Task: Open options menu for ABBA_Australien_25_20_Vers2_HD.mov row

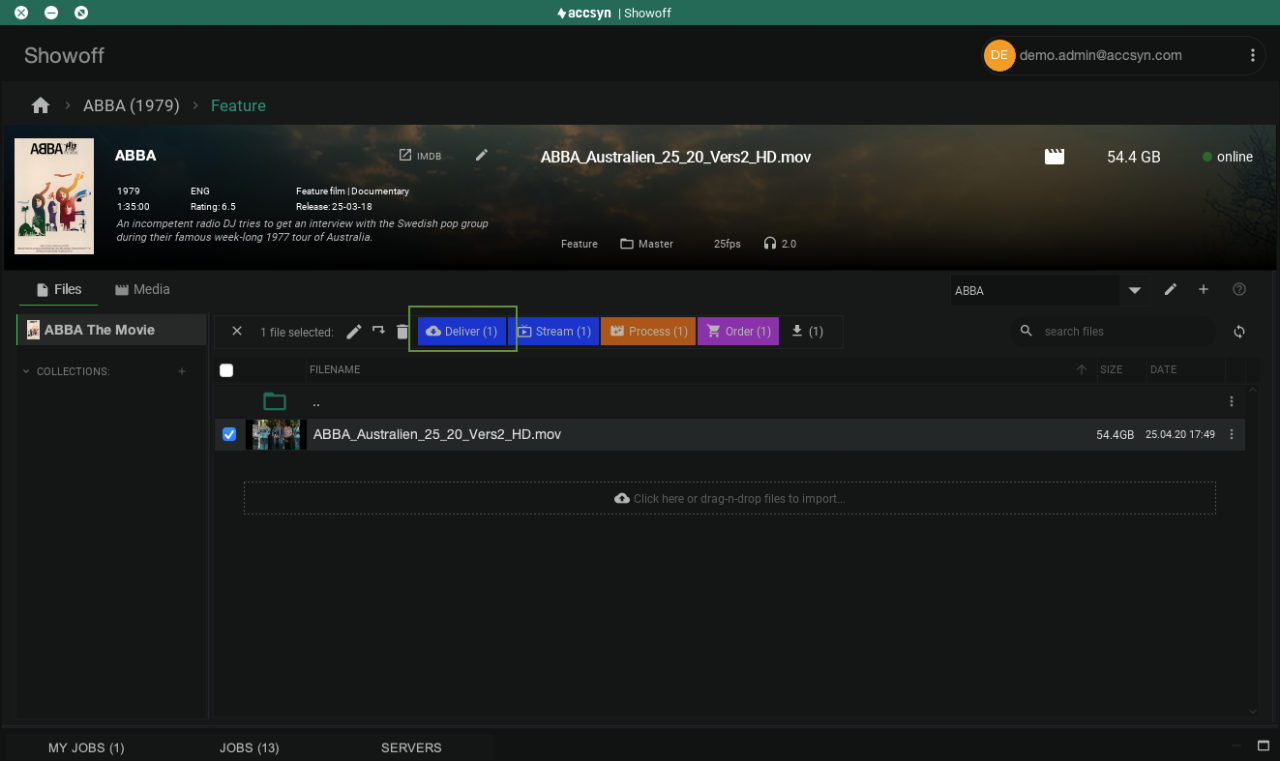Action: pyautogui.click(x=1232, y=435)
